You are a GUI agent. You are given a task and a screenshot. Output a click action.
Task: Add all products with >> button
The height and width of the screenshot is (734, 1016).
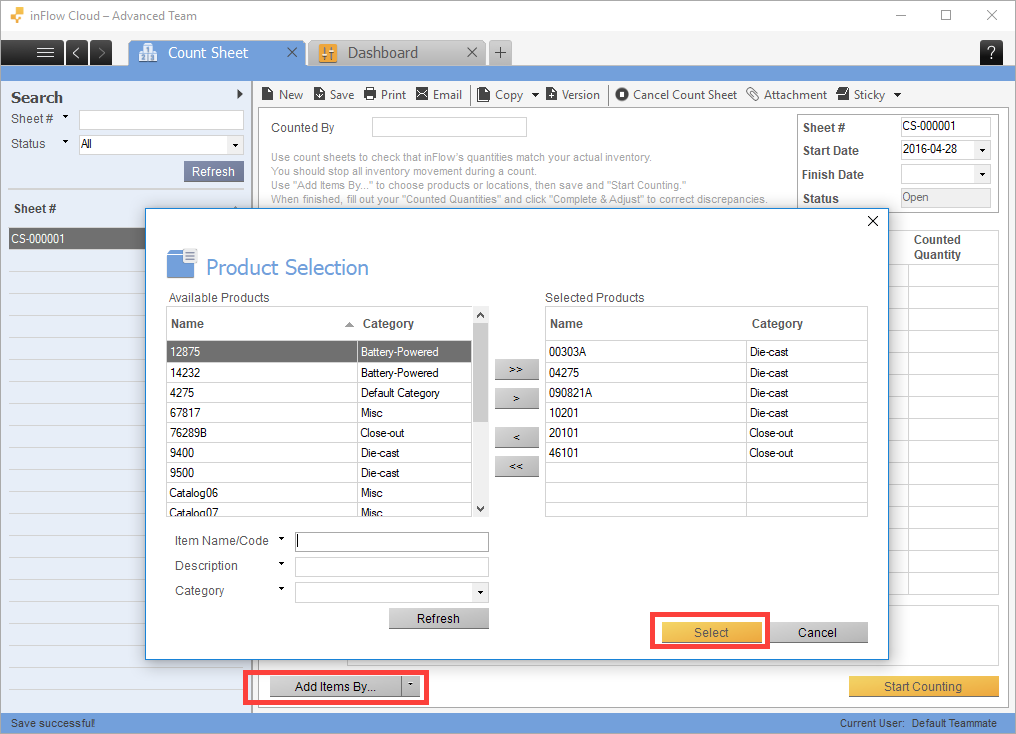click(x=516, y=369)
